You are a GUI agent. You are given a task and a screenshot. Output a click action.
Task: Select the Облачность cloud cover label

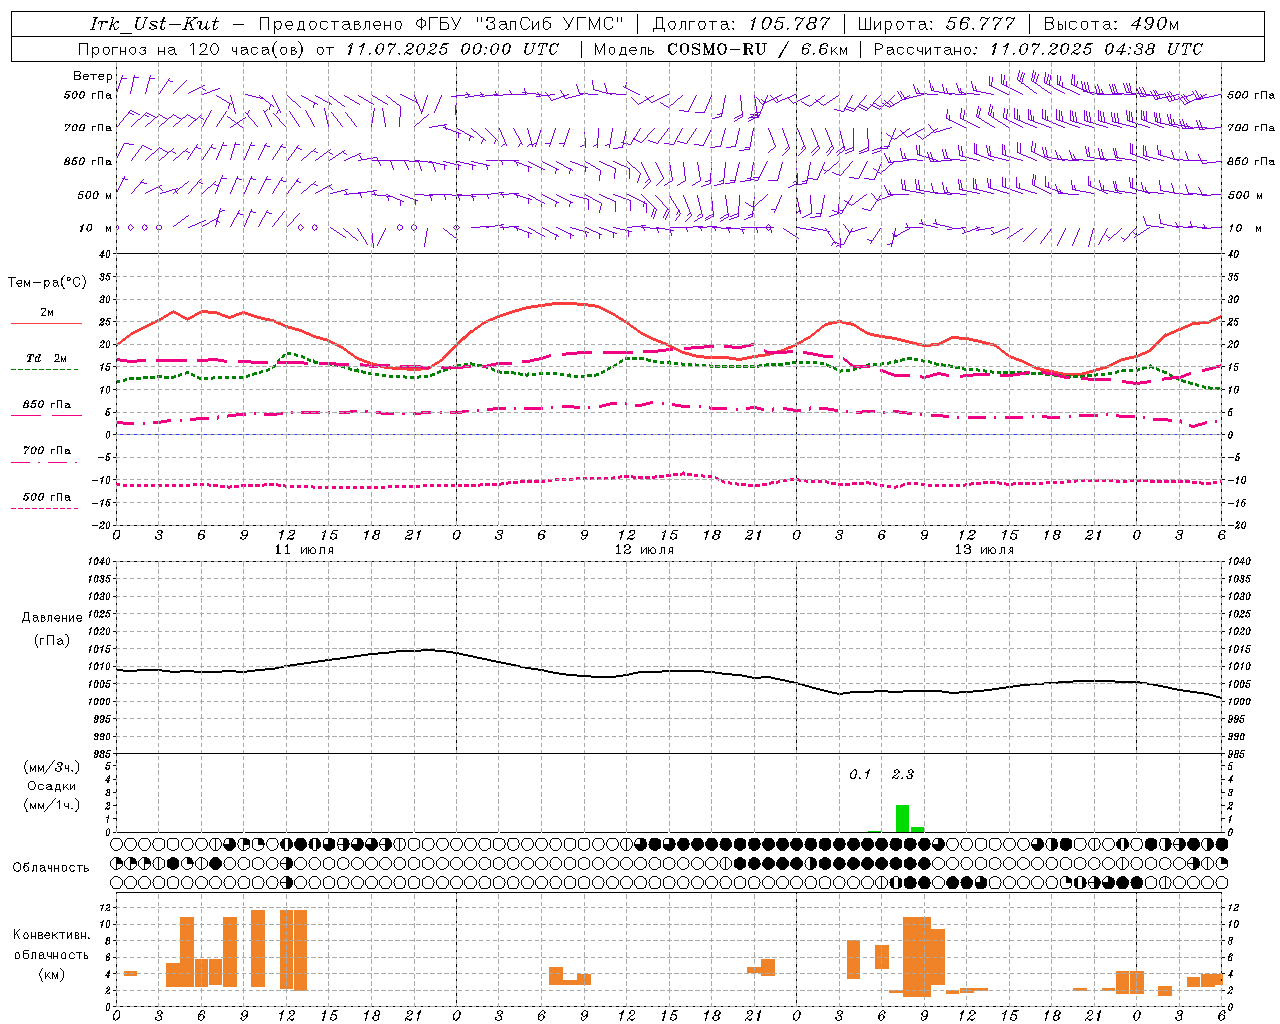click(51, 868)
